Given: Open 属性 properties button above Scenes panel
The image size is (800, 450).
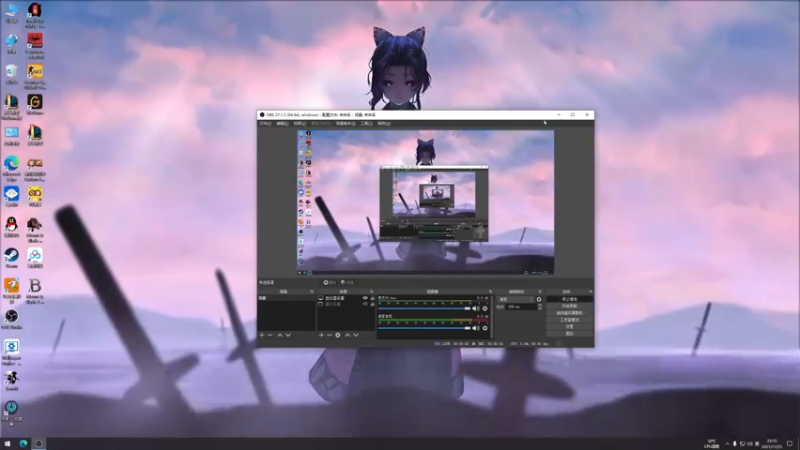Looking at the screenshot, I should 330,282.
